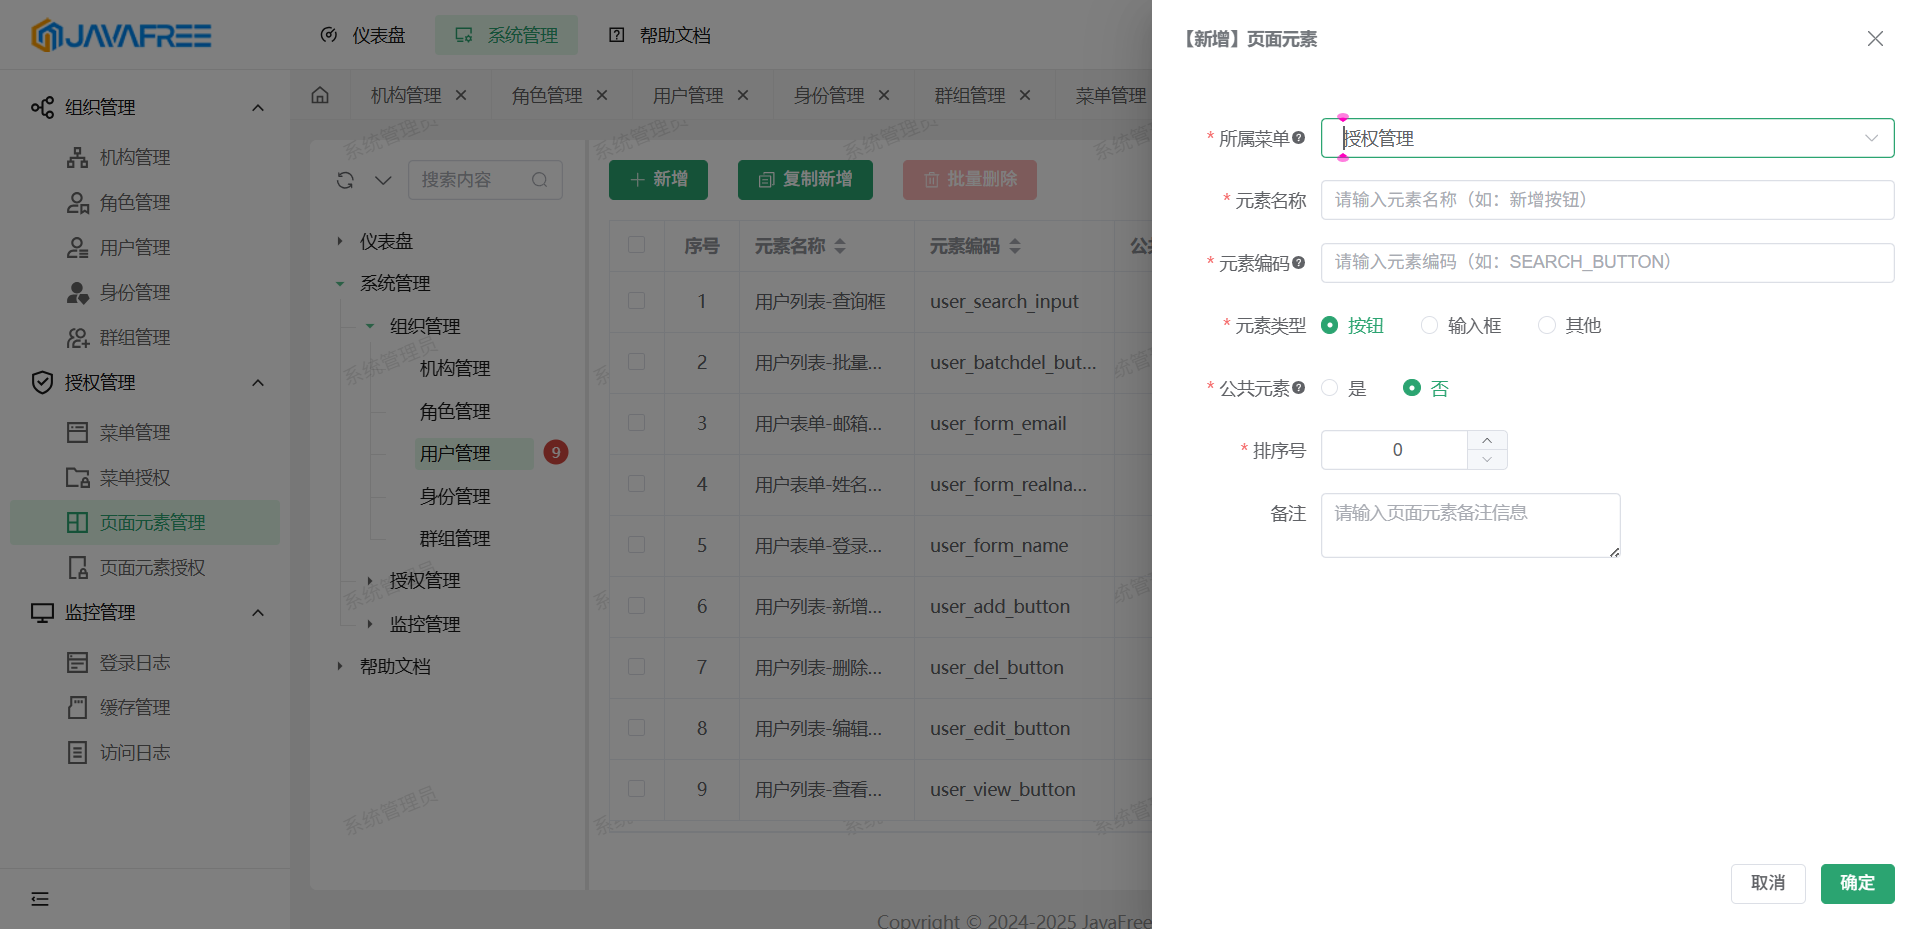The width and height of the screenshot is (1920, 929).
Task: Collapse the 组织管理 sidebar group
Action: coord(257,107)
